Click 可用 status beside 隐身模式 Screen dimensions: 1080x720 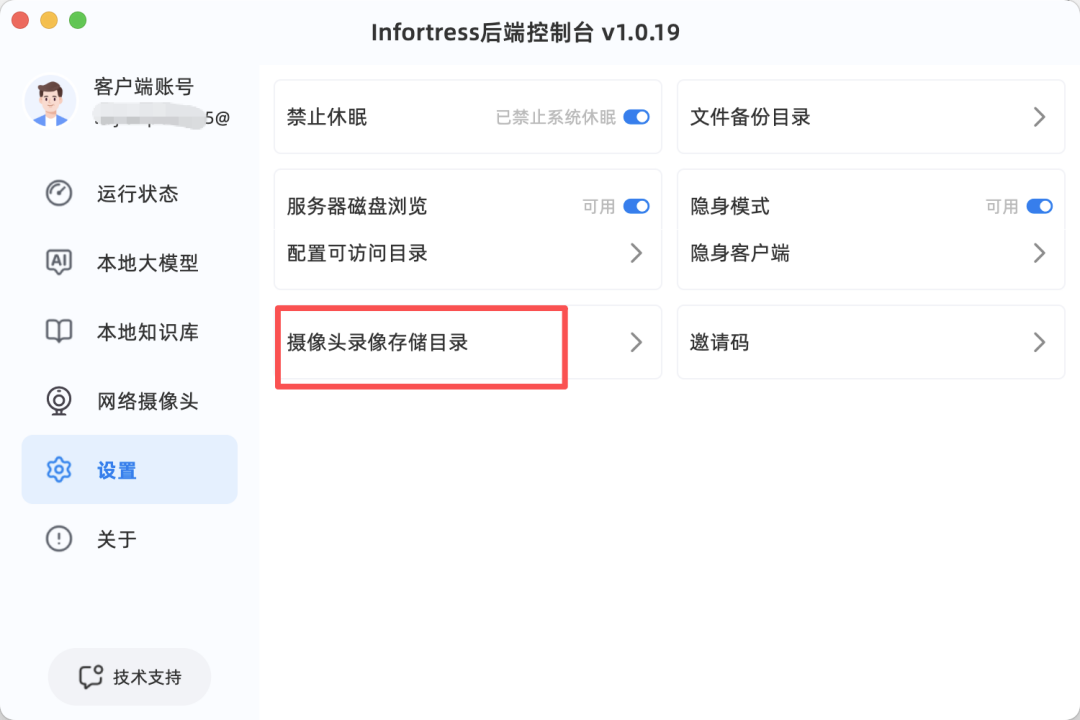(x=1001, y=207)
